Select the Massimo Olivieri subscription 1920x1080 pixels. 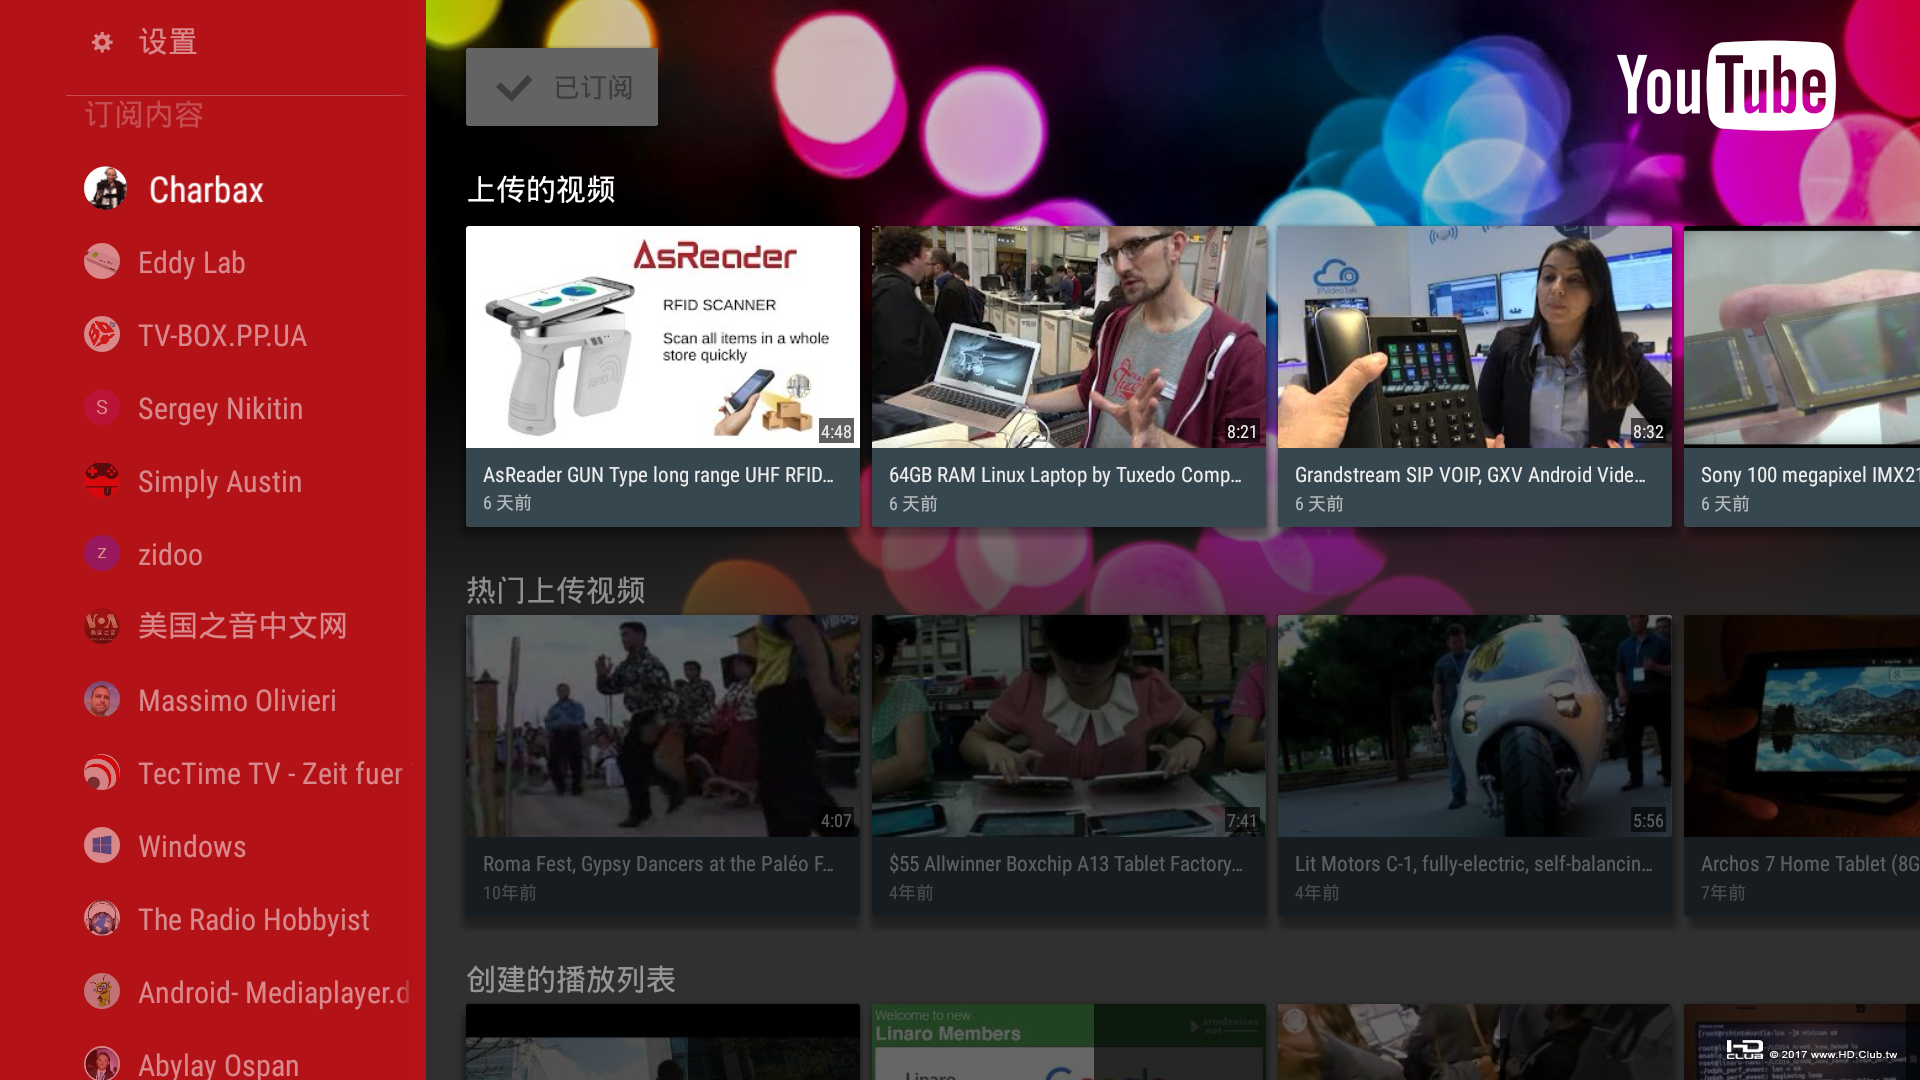[x=237, y=700]
